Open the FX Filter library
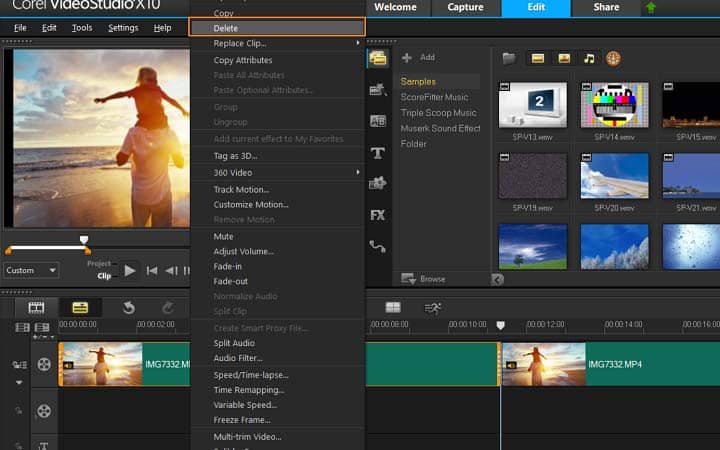 (377, 215)
